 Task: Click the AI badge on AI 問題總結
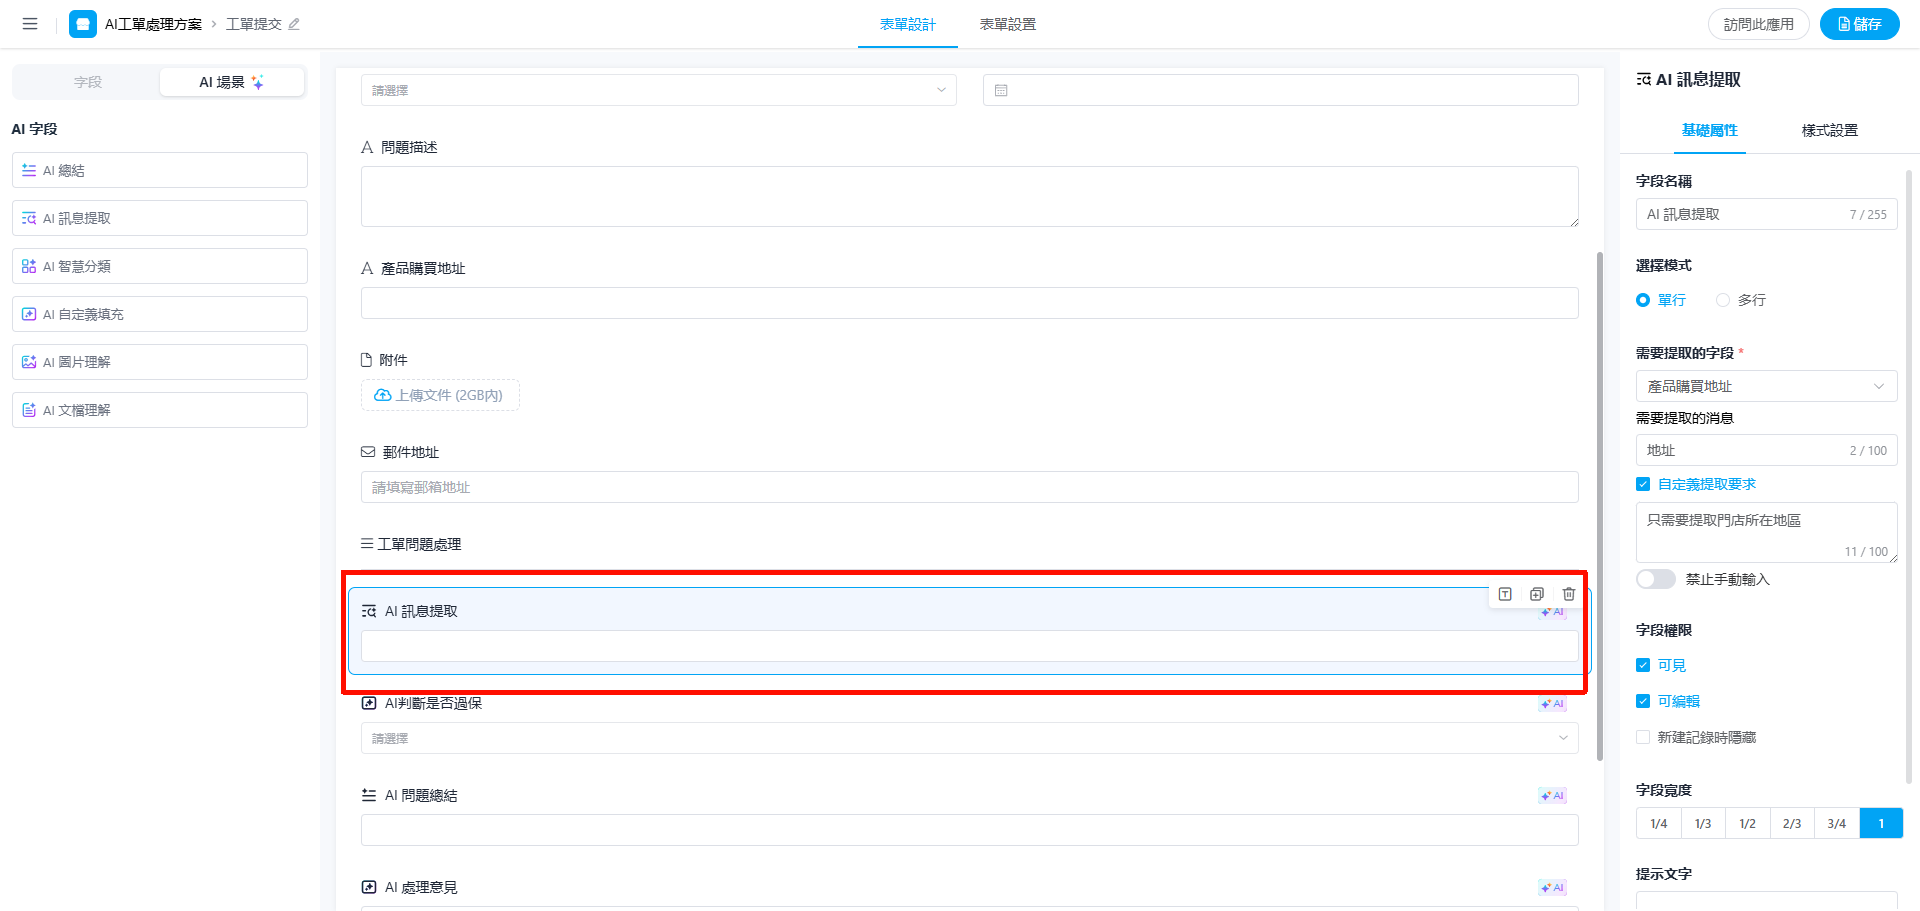[x=1552, y=796]
